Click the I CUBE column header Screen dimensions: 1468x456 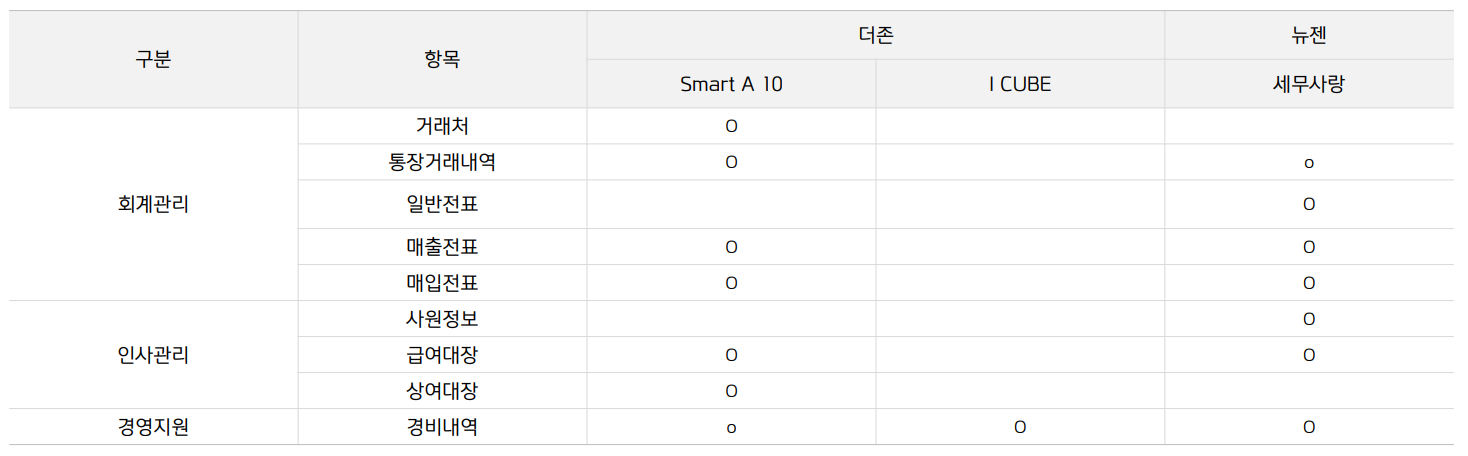click(x=1019, y=84)
